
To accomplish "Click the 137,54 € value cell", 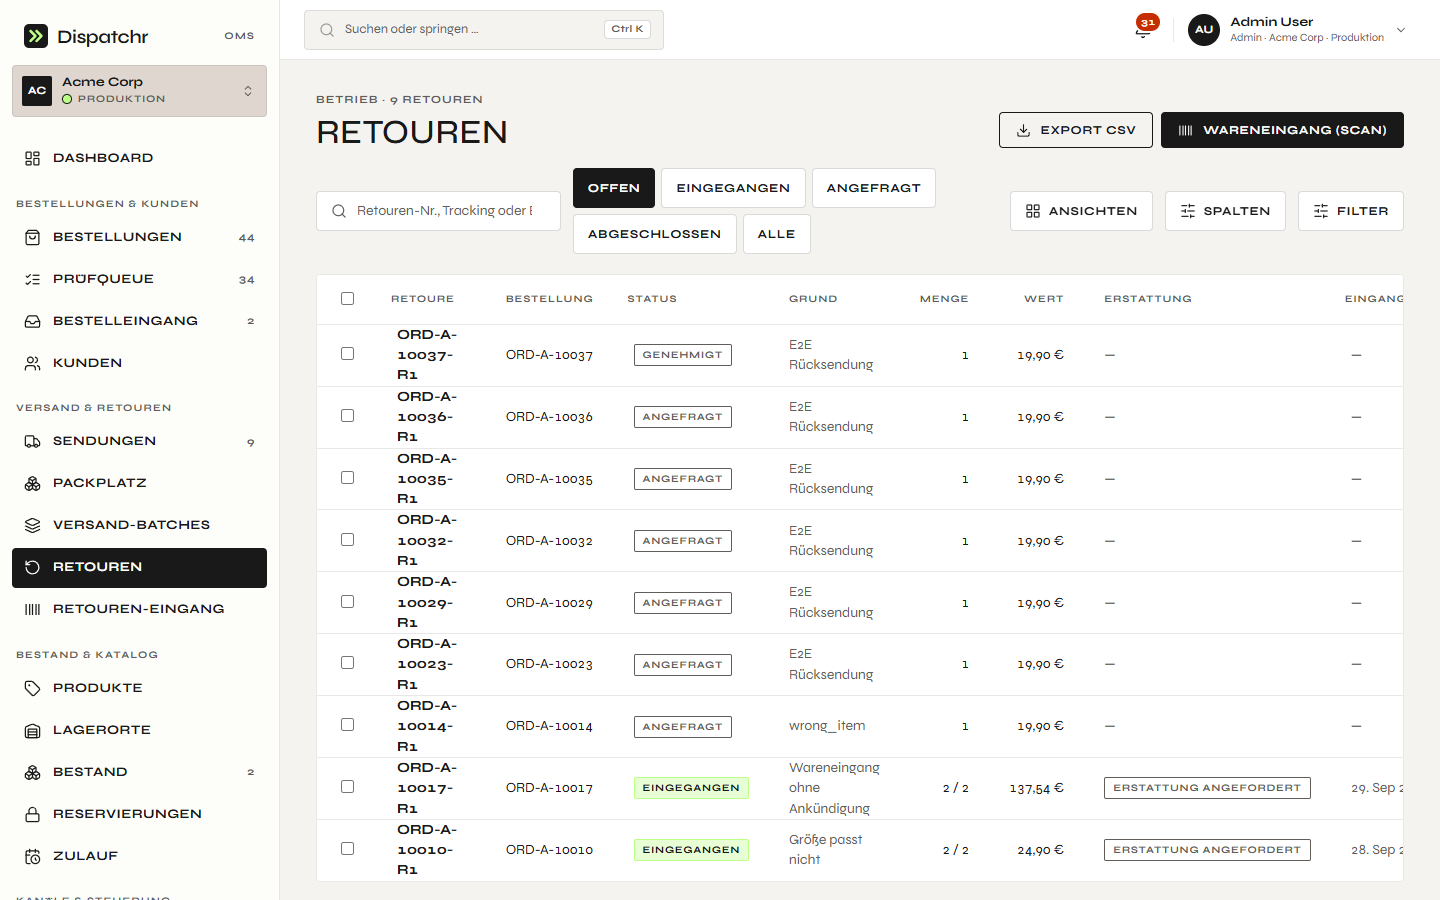I will tap(1036, 788).
